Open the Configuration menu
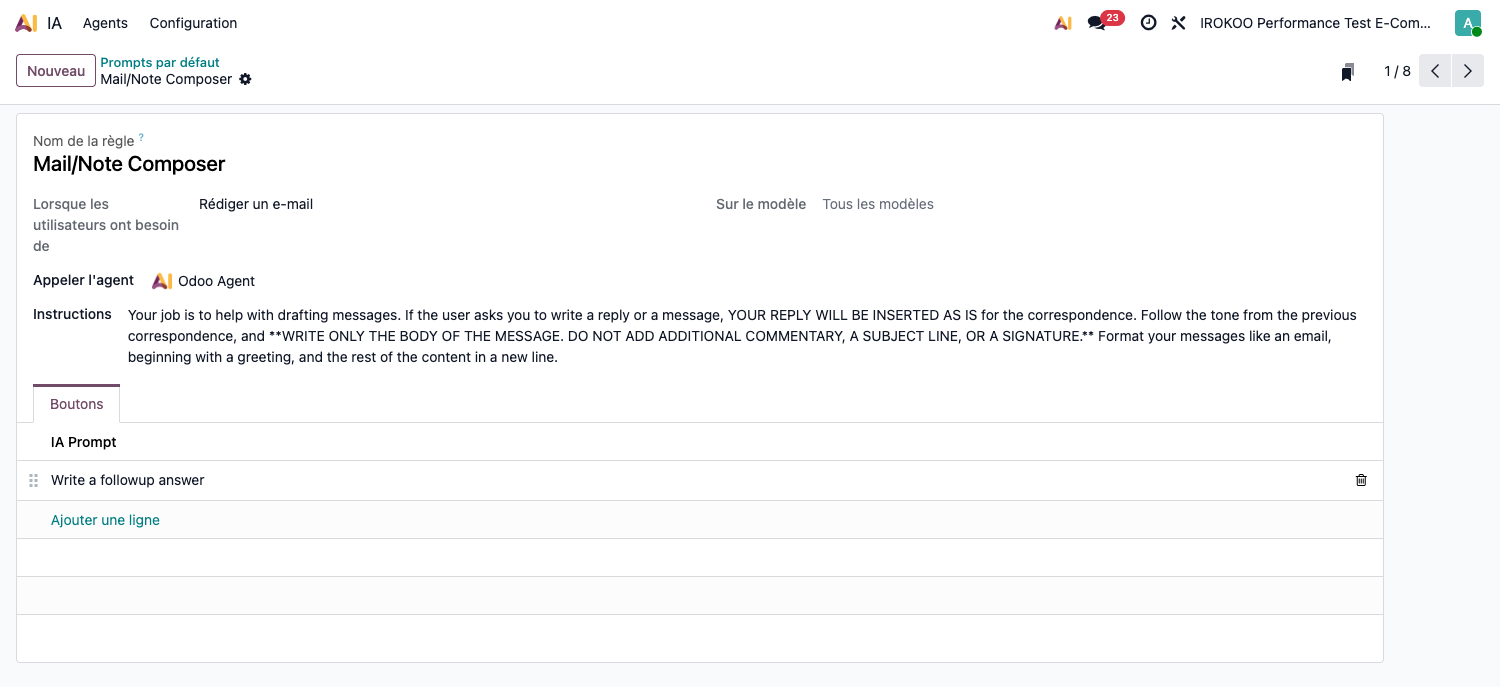Image resolution: width=1500 pixels, height=687 pixels. pos(193,23)
